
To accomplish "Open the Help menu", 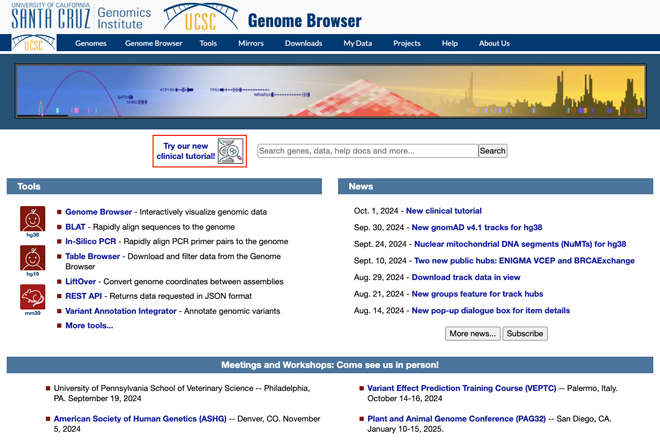I will 450,43.
